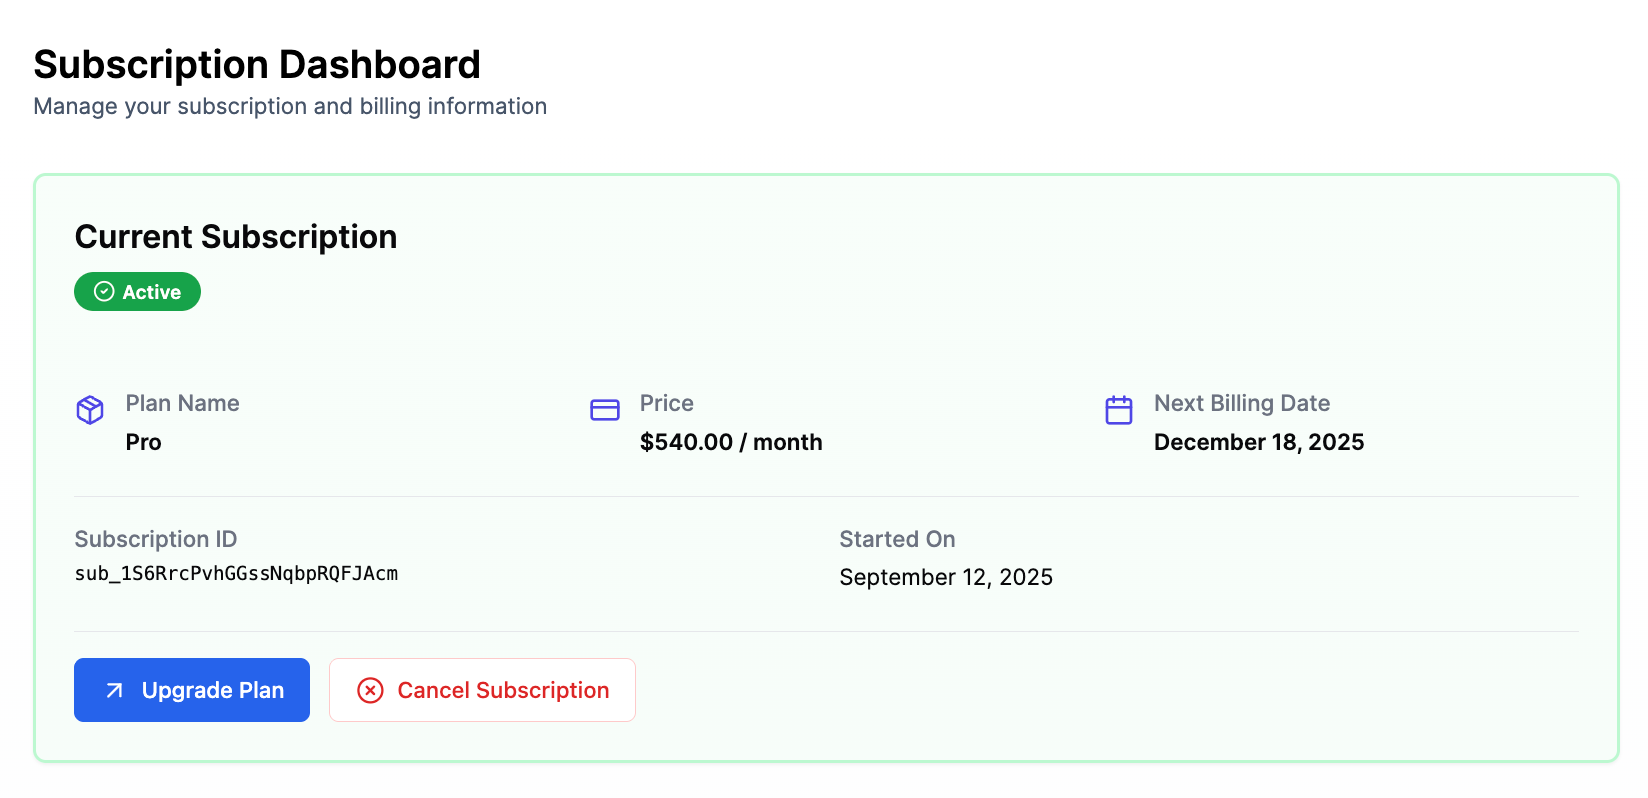Click the September 12, 2025 start date
Image resolution: width=1648 pixels, height=798 pixels.
click(x=946, y=577)
